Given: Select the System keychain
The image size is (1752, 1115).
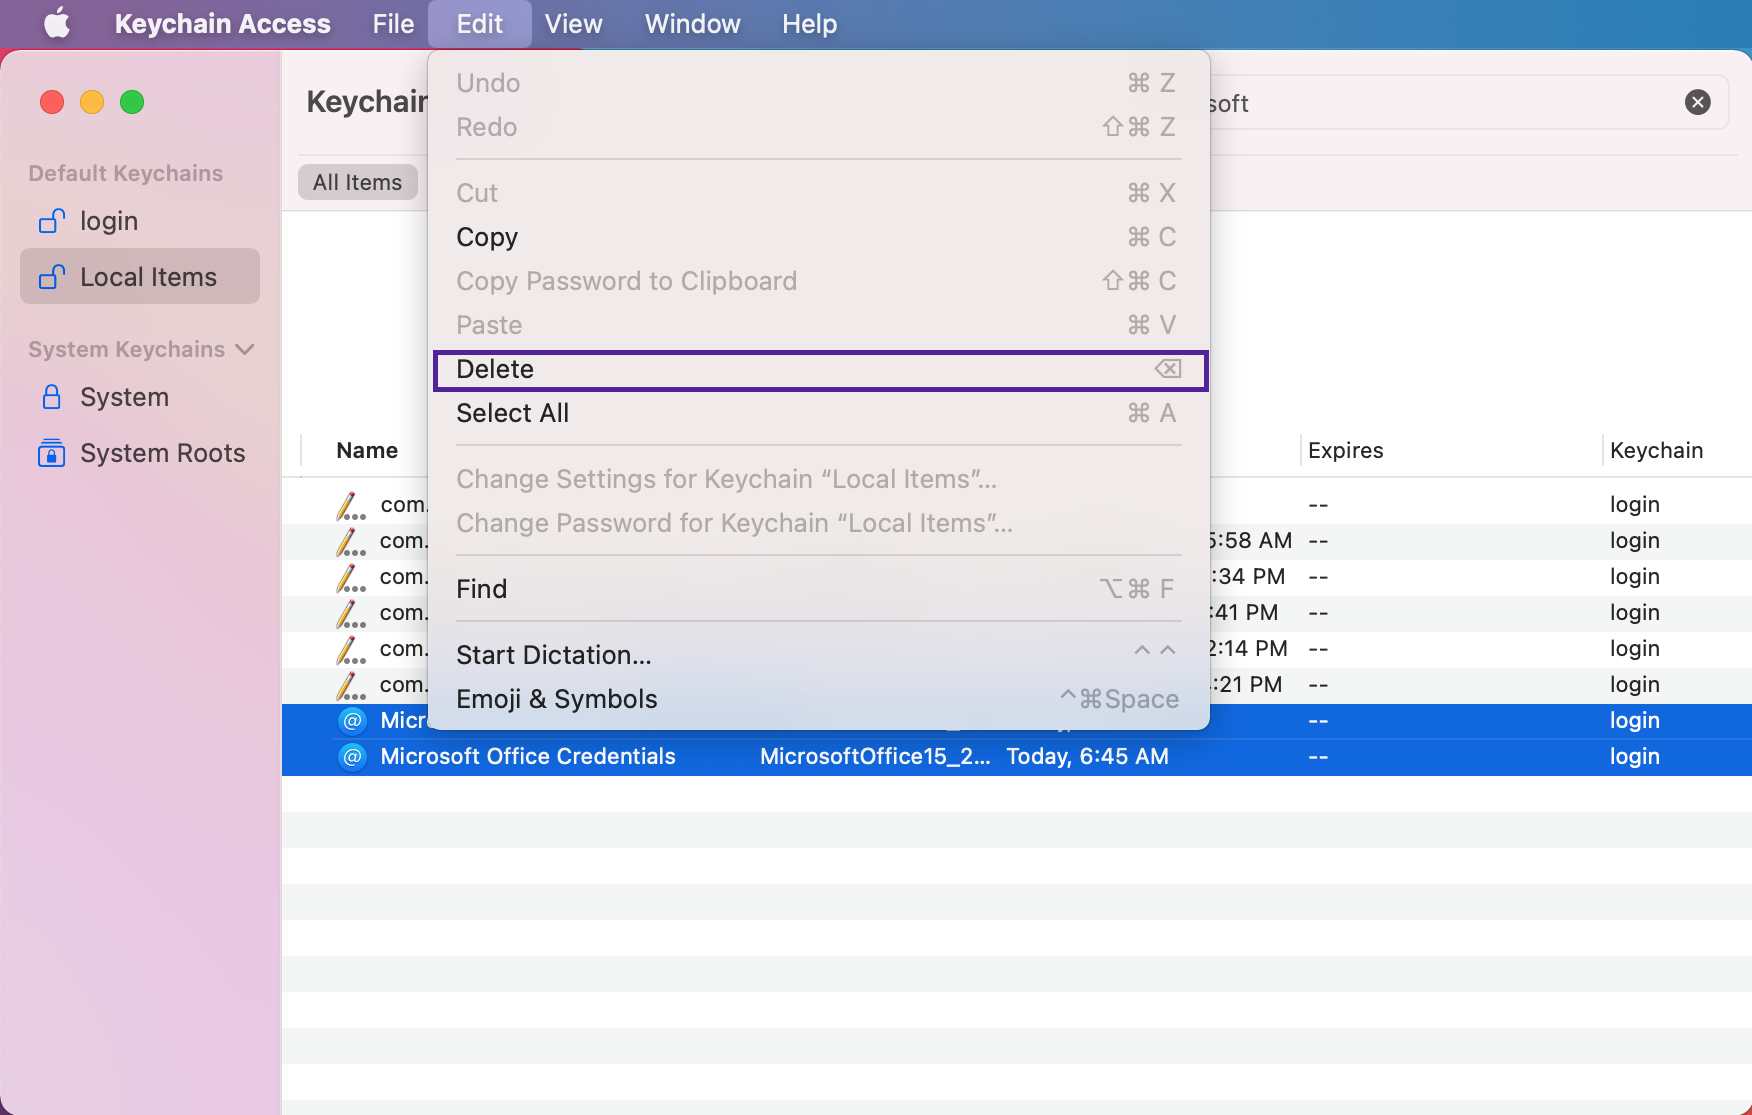Looking at the screenshot, I should [x=140, y=397].
